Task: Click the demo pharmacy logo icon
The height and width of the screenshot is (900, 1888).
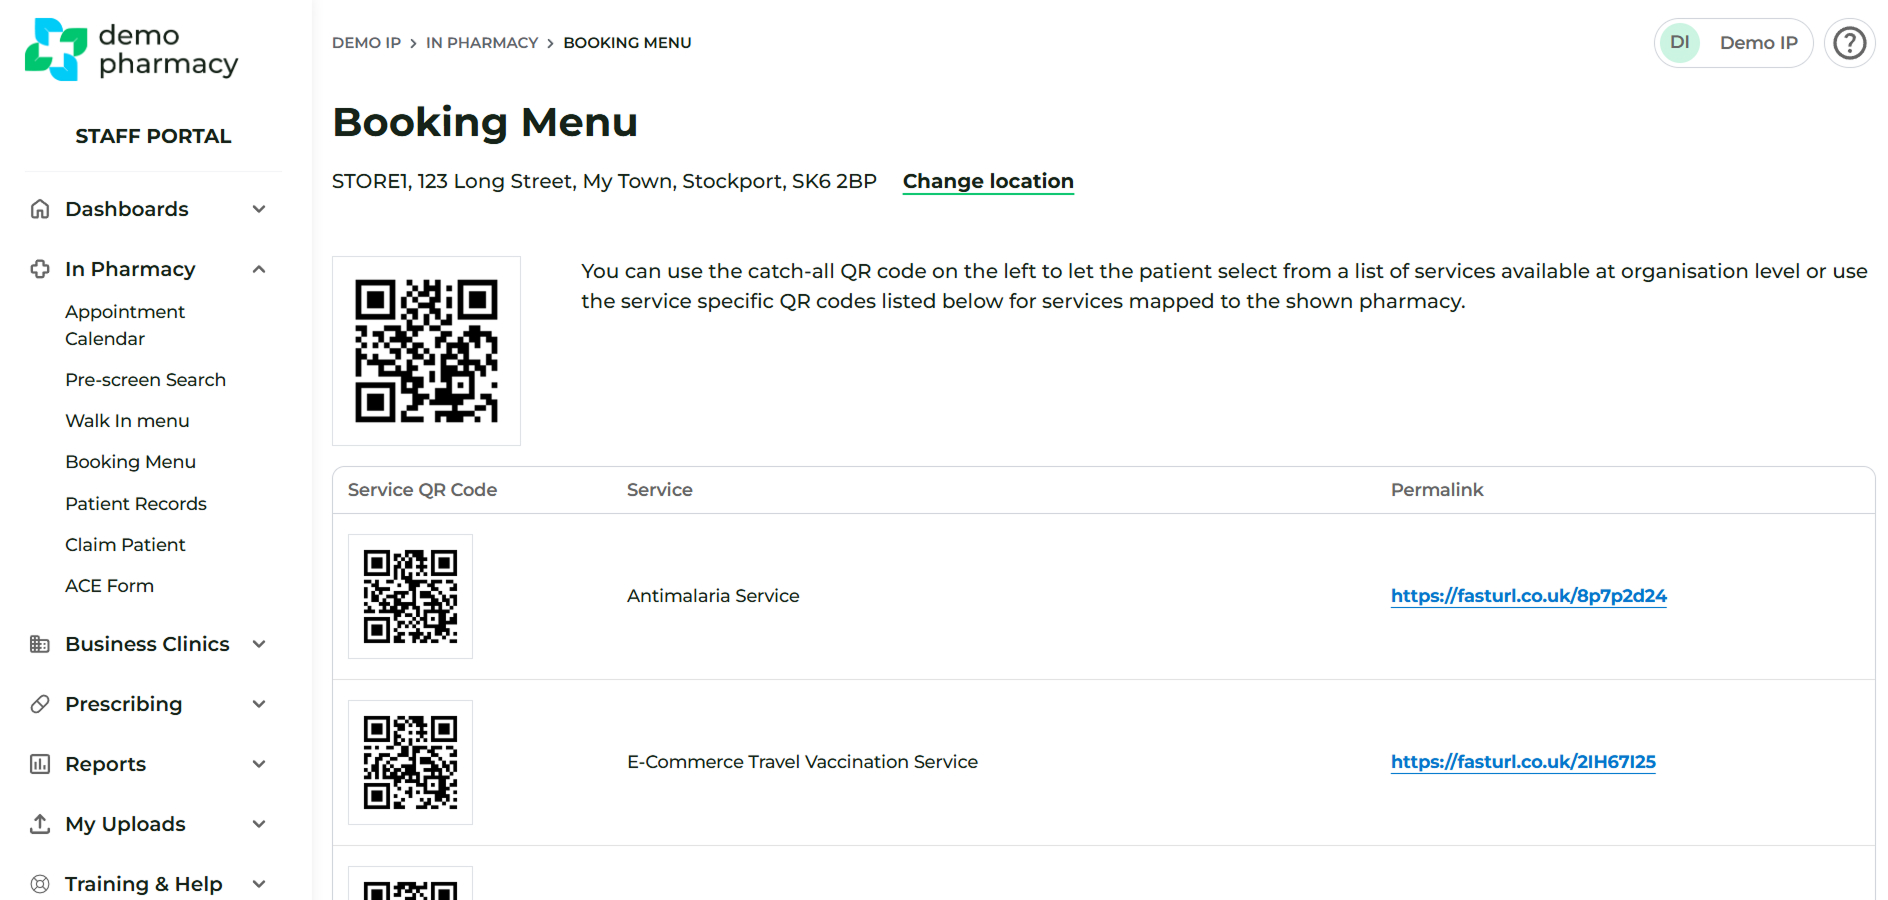Action: click(x=56, y=49)
